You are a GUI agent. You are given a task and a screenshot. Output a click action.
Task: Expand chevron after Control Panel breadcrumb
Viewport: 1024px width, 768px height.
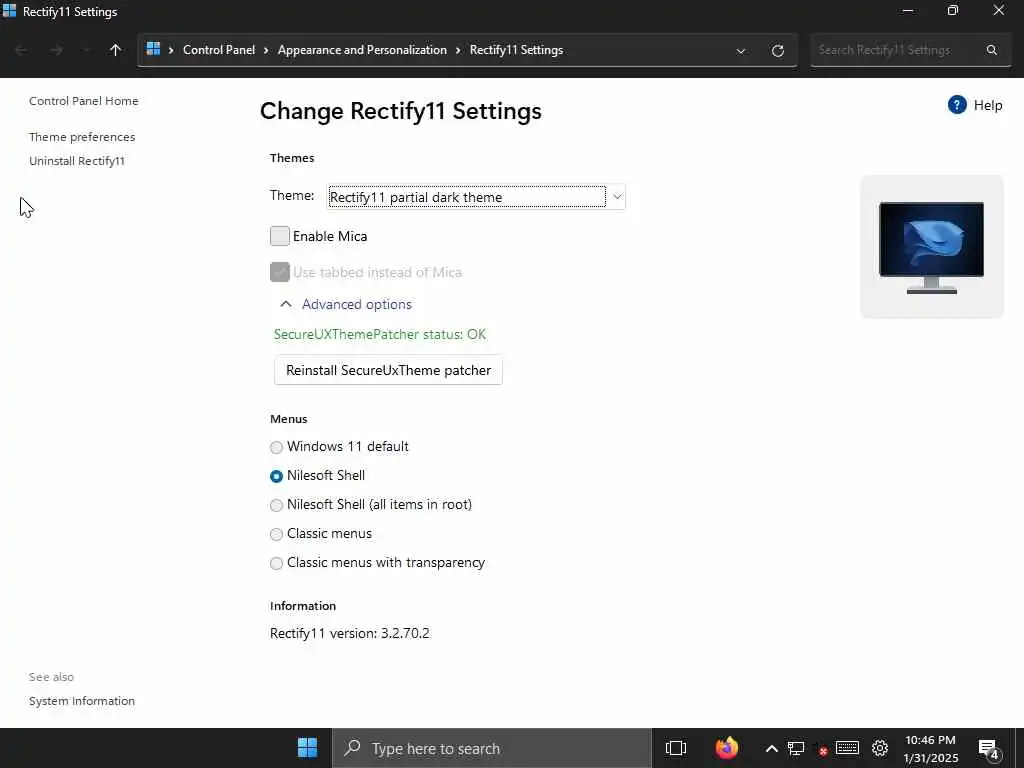point(266,50)
